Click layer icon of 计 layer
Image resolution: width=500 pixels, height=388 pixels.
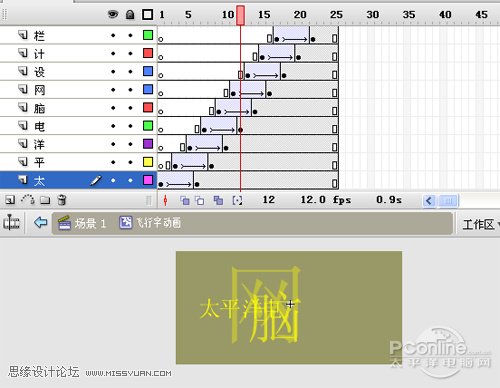[23, 53]
